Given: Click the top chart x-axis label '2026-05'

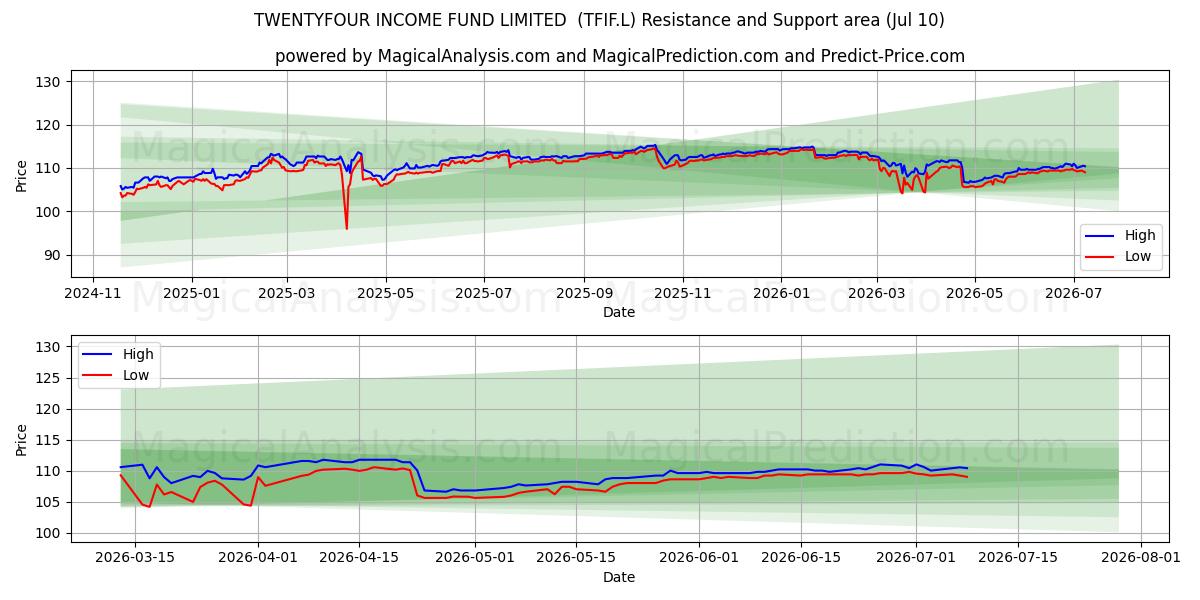Looking at the screenshot, I should [975, 294].
